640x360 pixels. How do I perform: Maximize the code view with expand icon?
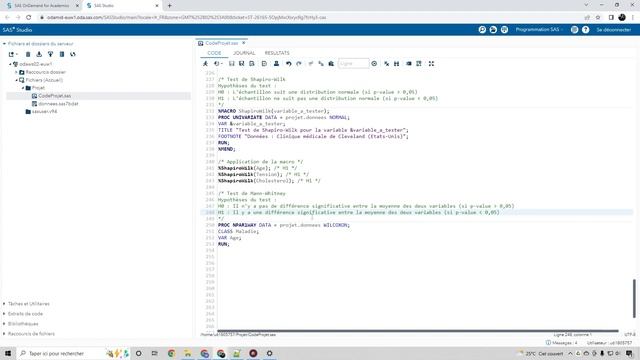[x=431, y=64]
